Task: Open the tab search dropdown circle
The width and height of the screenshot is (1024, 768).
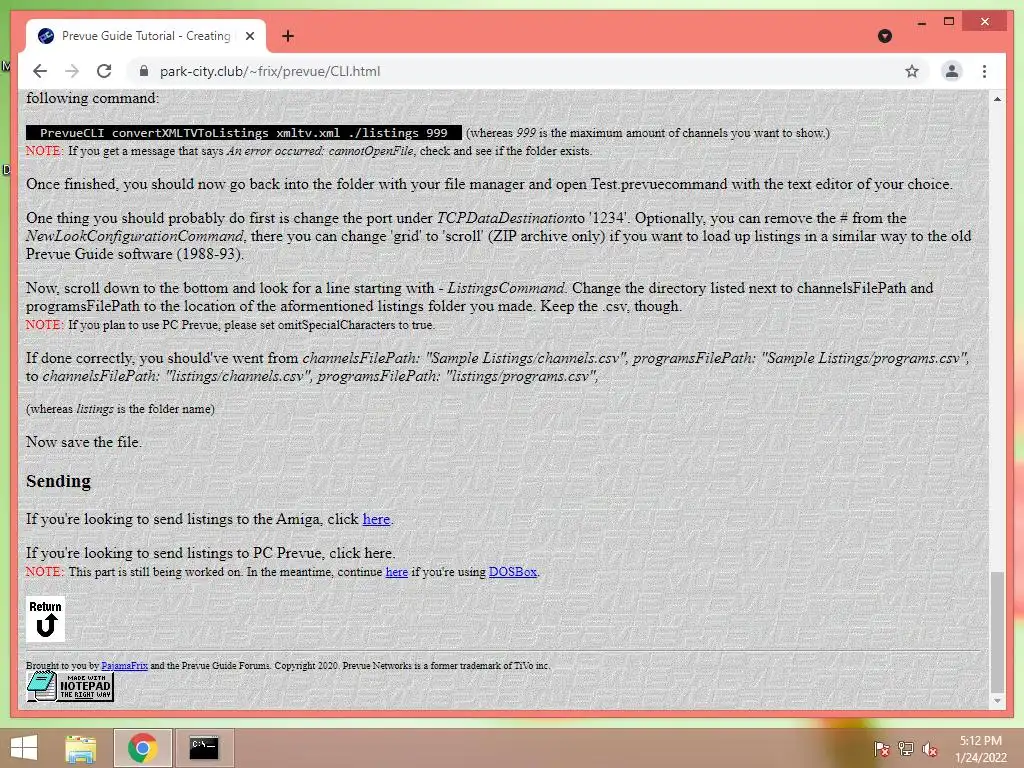Action: coord(885,36)
